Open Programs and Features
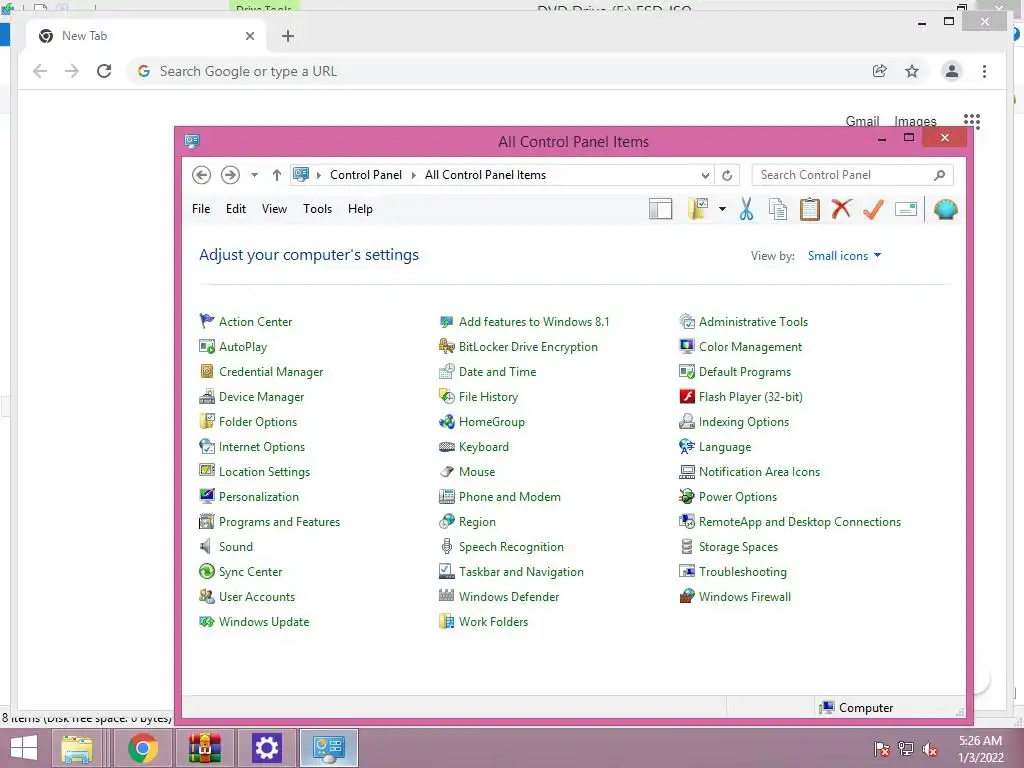The image size is (1024, 768). click(x=280, y=522)
